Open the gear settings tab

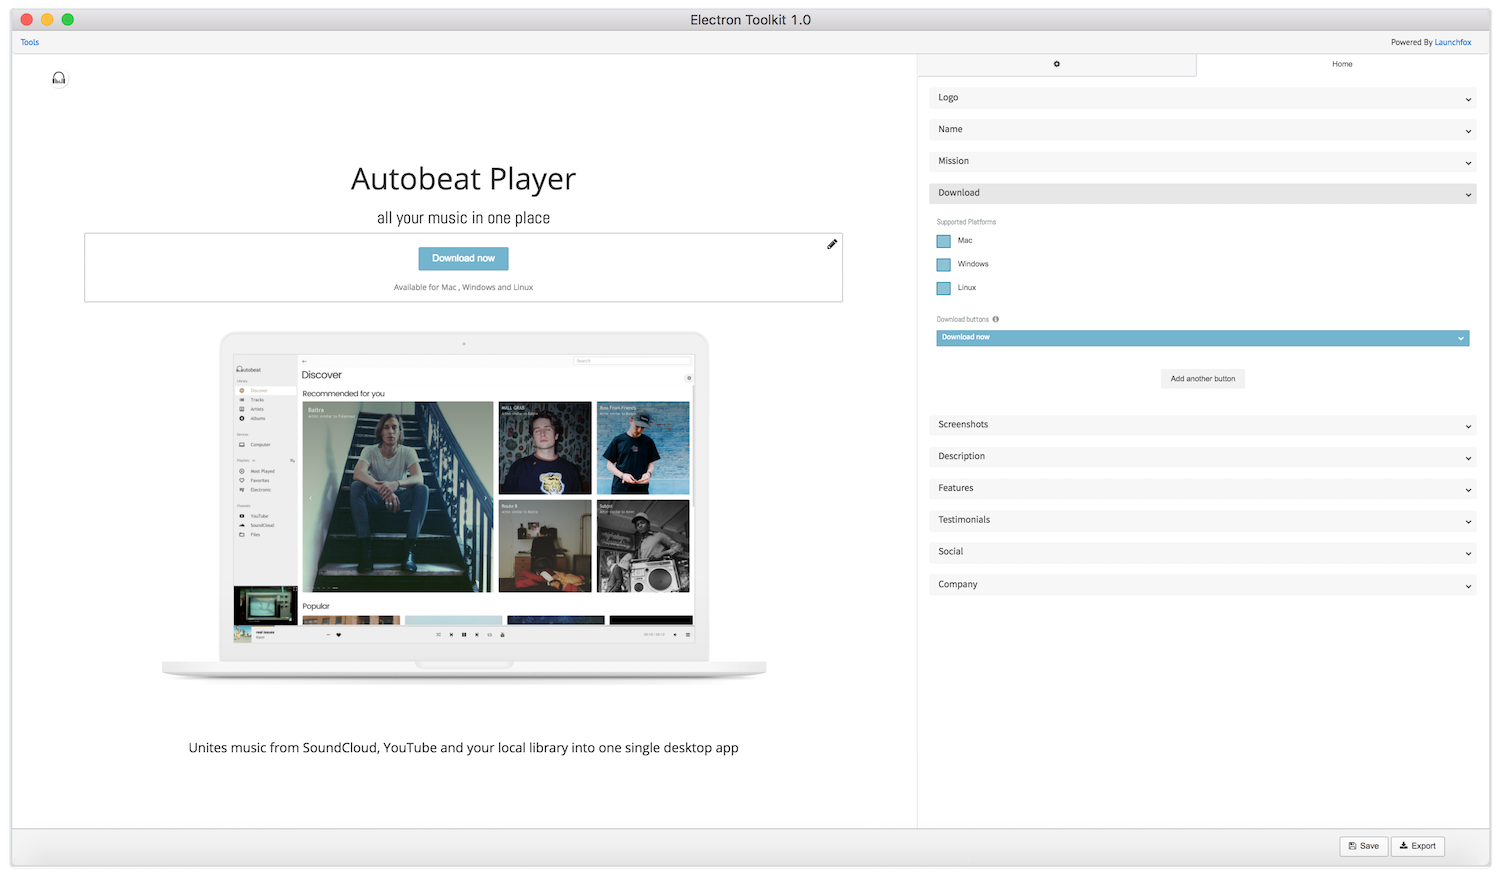[x=1056, y=64]
